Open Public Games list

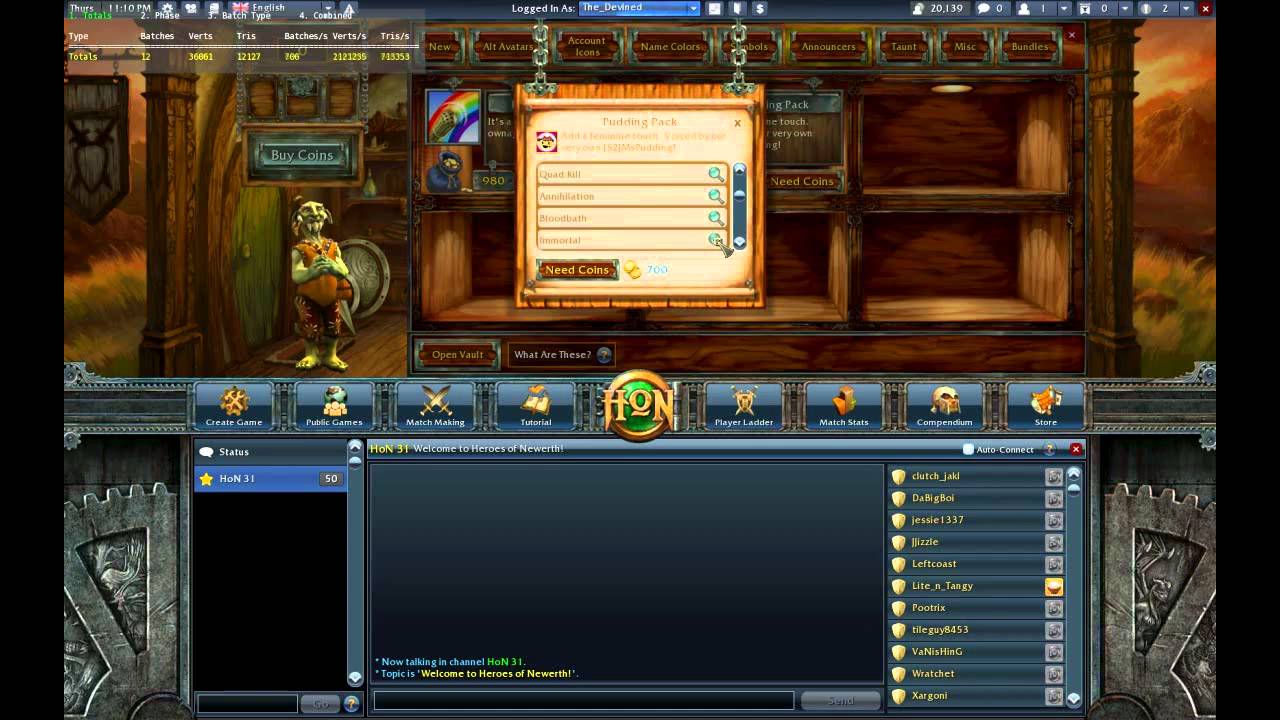pyautogui.click(x=334, y=406)
